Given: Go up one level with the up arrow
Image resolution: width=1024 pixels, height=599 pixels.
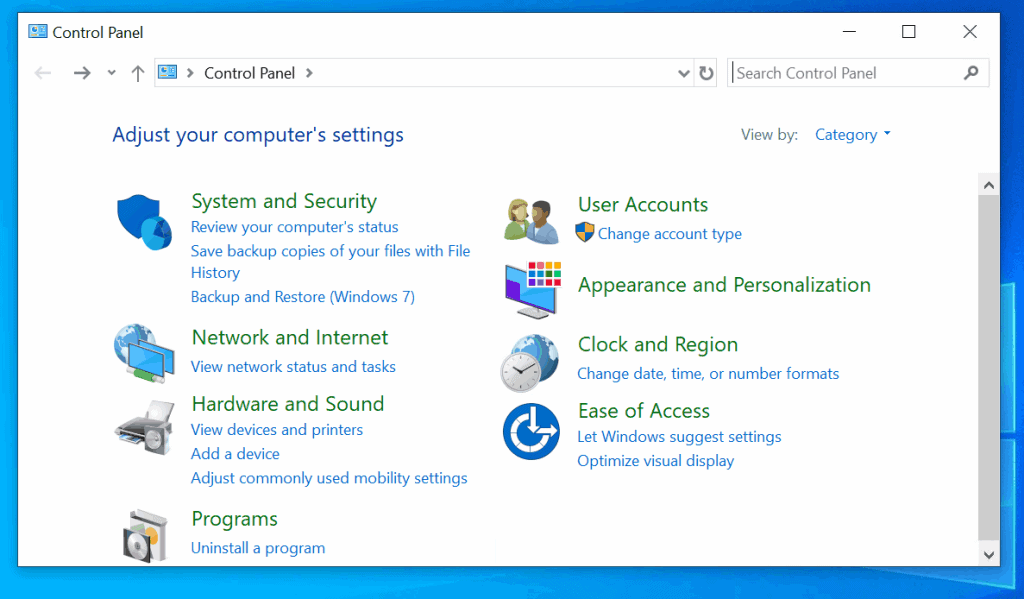Looking at the screenshot, I should 137,73.
